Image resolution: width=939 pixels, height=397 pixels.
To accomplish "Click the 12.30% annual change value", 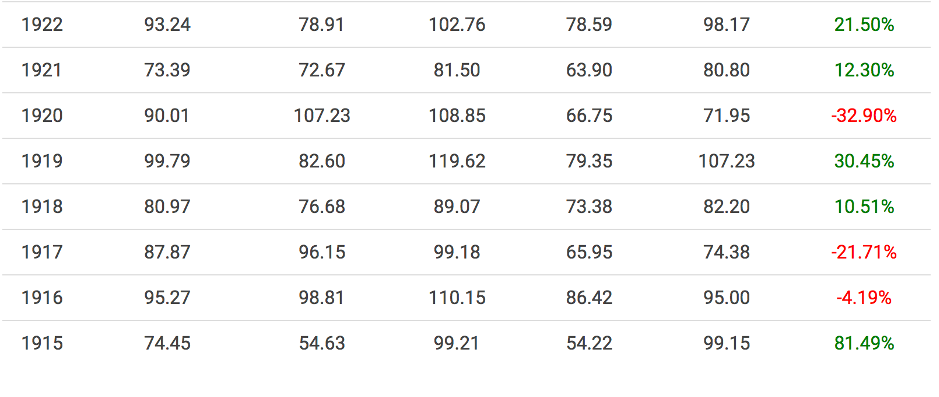I will tap(864, 71).
